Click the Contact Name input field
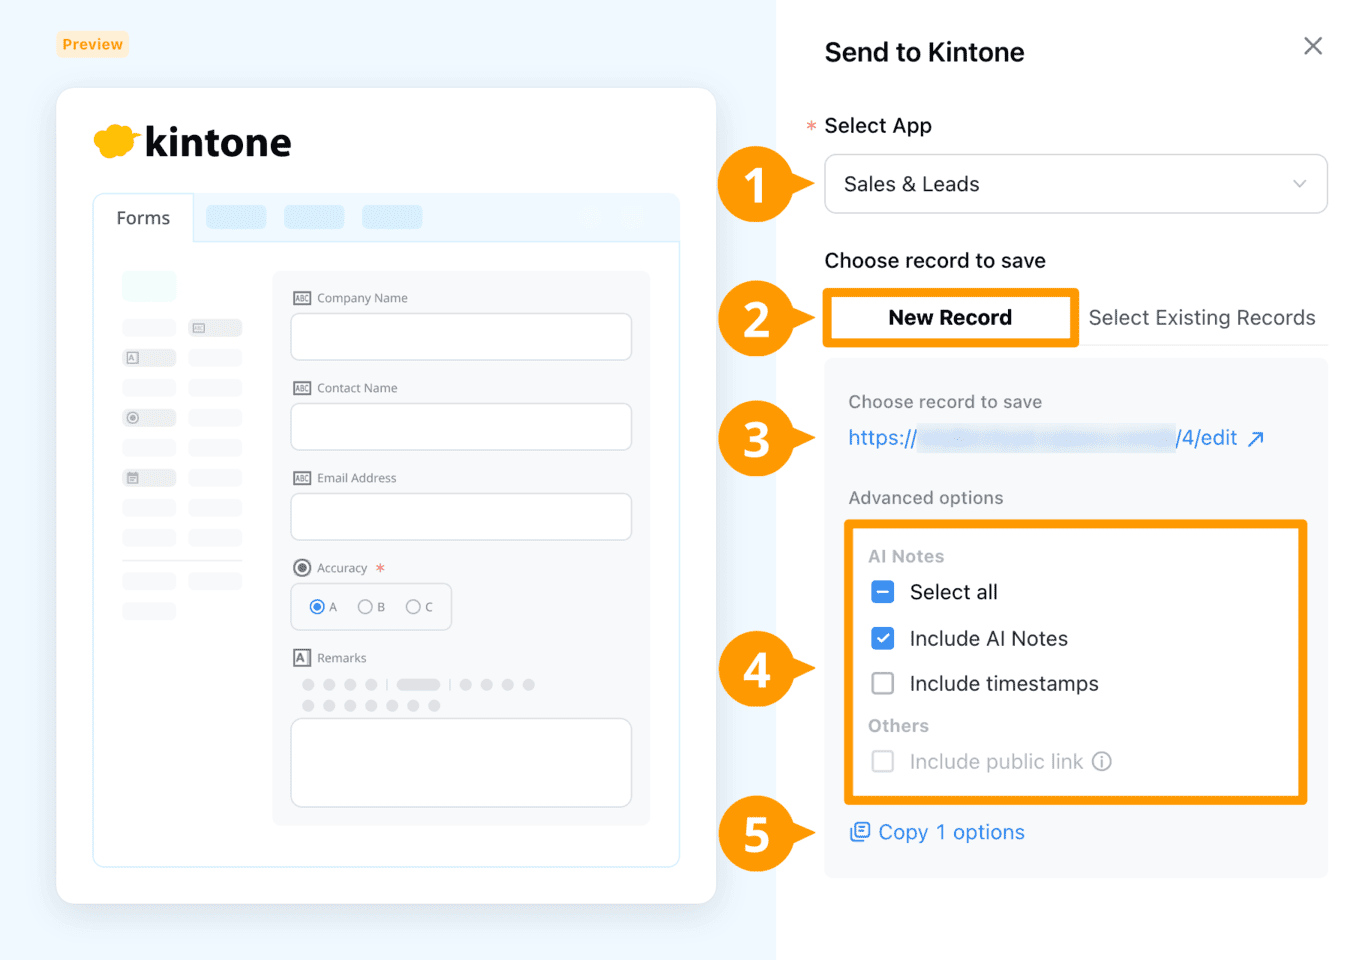The width and height of the screenshot is (1371, 960). point(461,427)
